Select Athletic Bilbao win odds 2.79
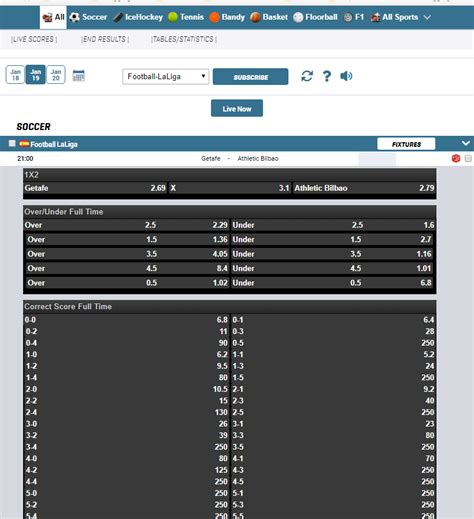 coord(364,188)
